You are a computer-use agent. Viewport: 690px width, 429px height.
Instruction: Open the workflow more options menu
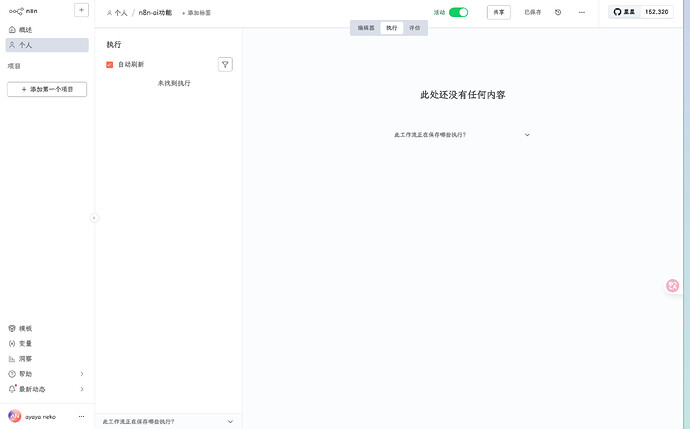point(582,12)
